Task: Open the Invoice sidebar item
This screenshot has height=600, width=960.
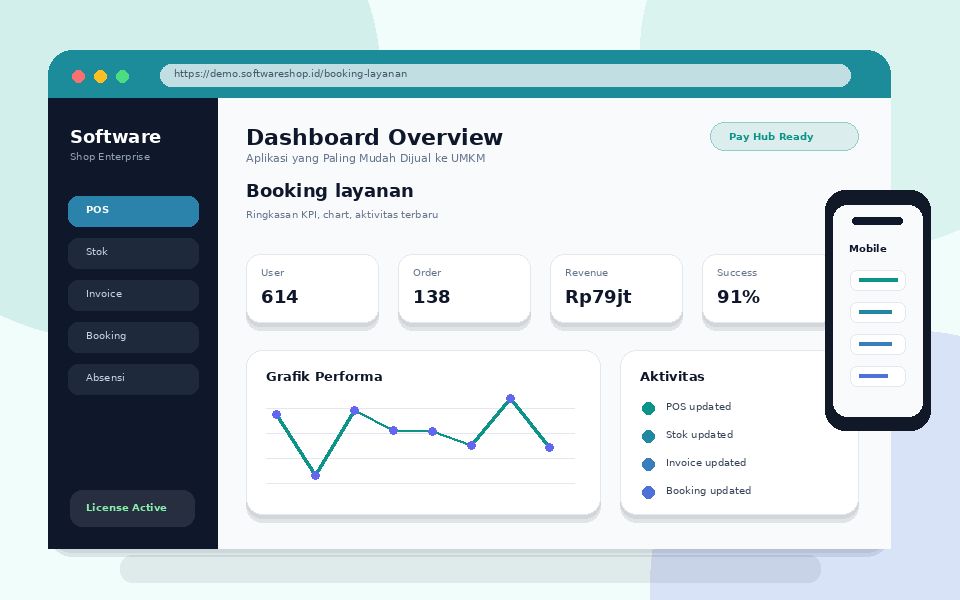Action: pyautogui.click(x=133, y=294)
